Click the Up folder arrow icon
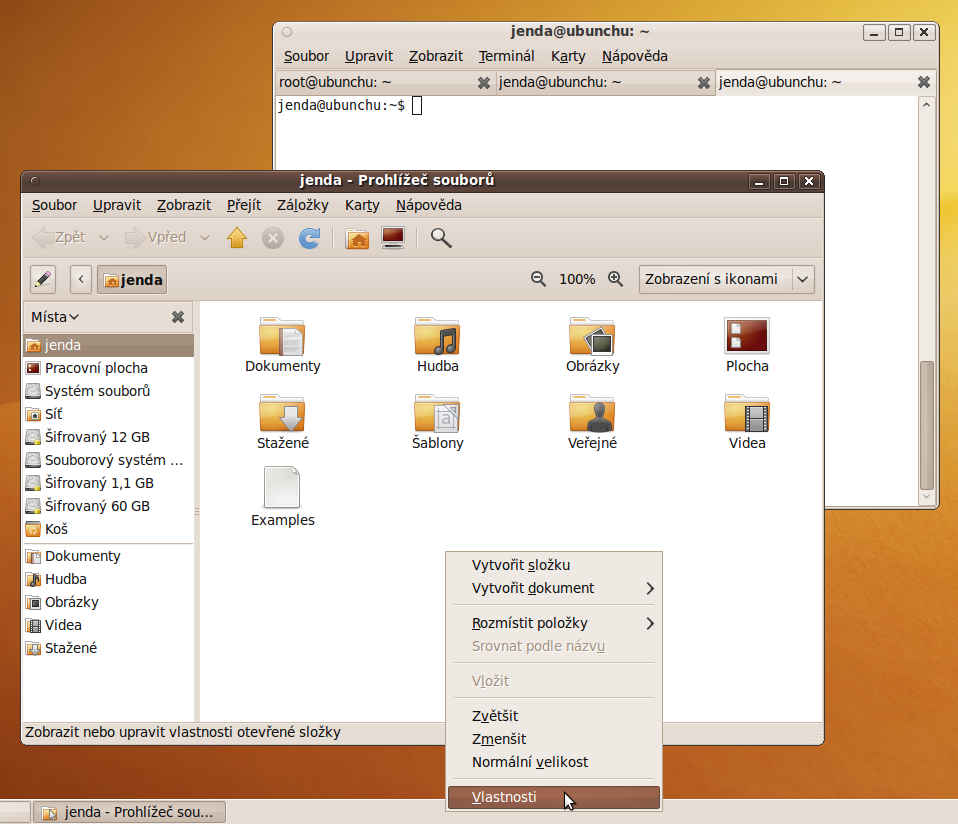 (x=237, y=238)
